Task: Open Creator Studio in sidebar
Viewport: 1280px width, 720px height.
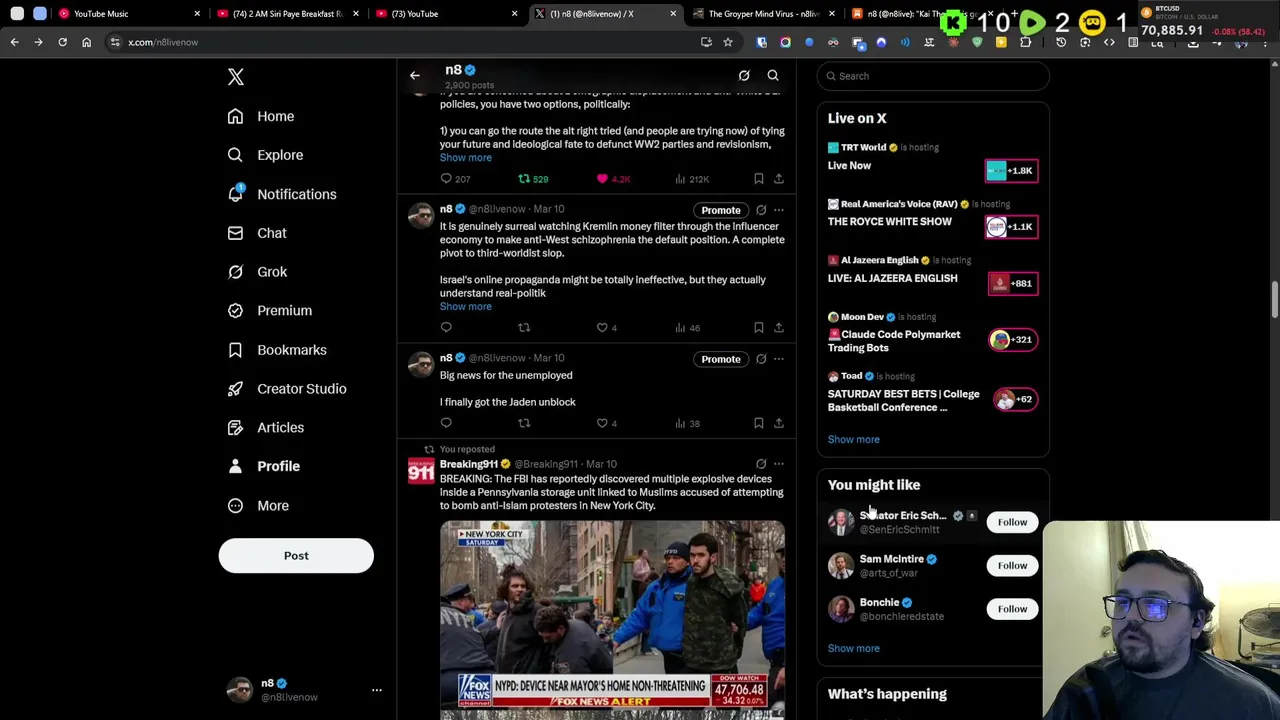Action: click(x=287, y=389)
